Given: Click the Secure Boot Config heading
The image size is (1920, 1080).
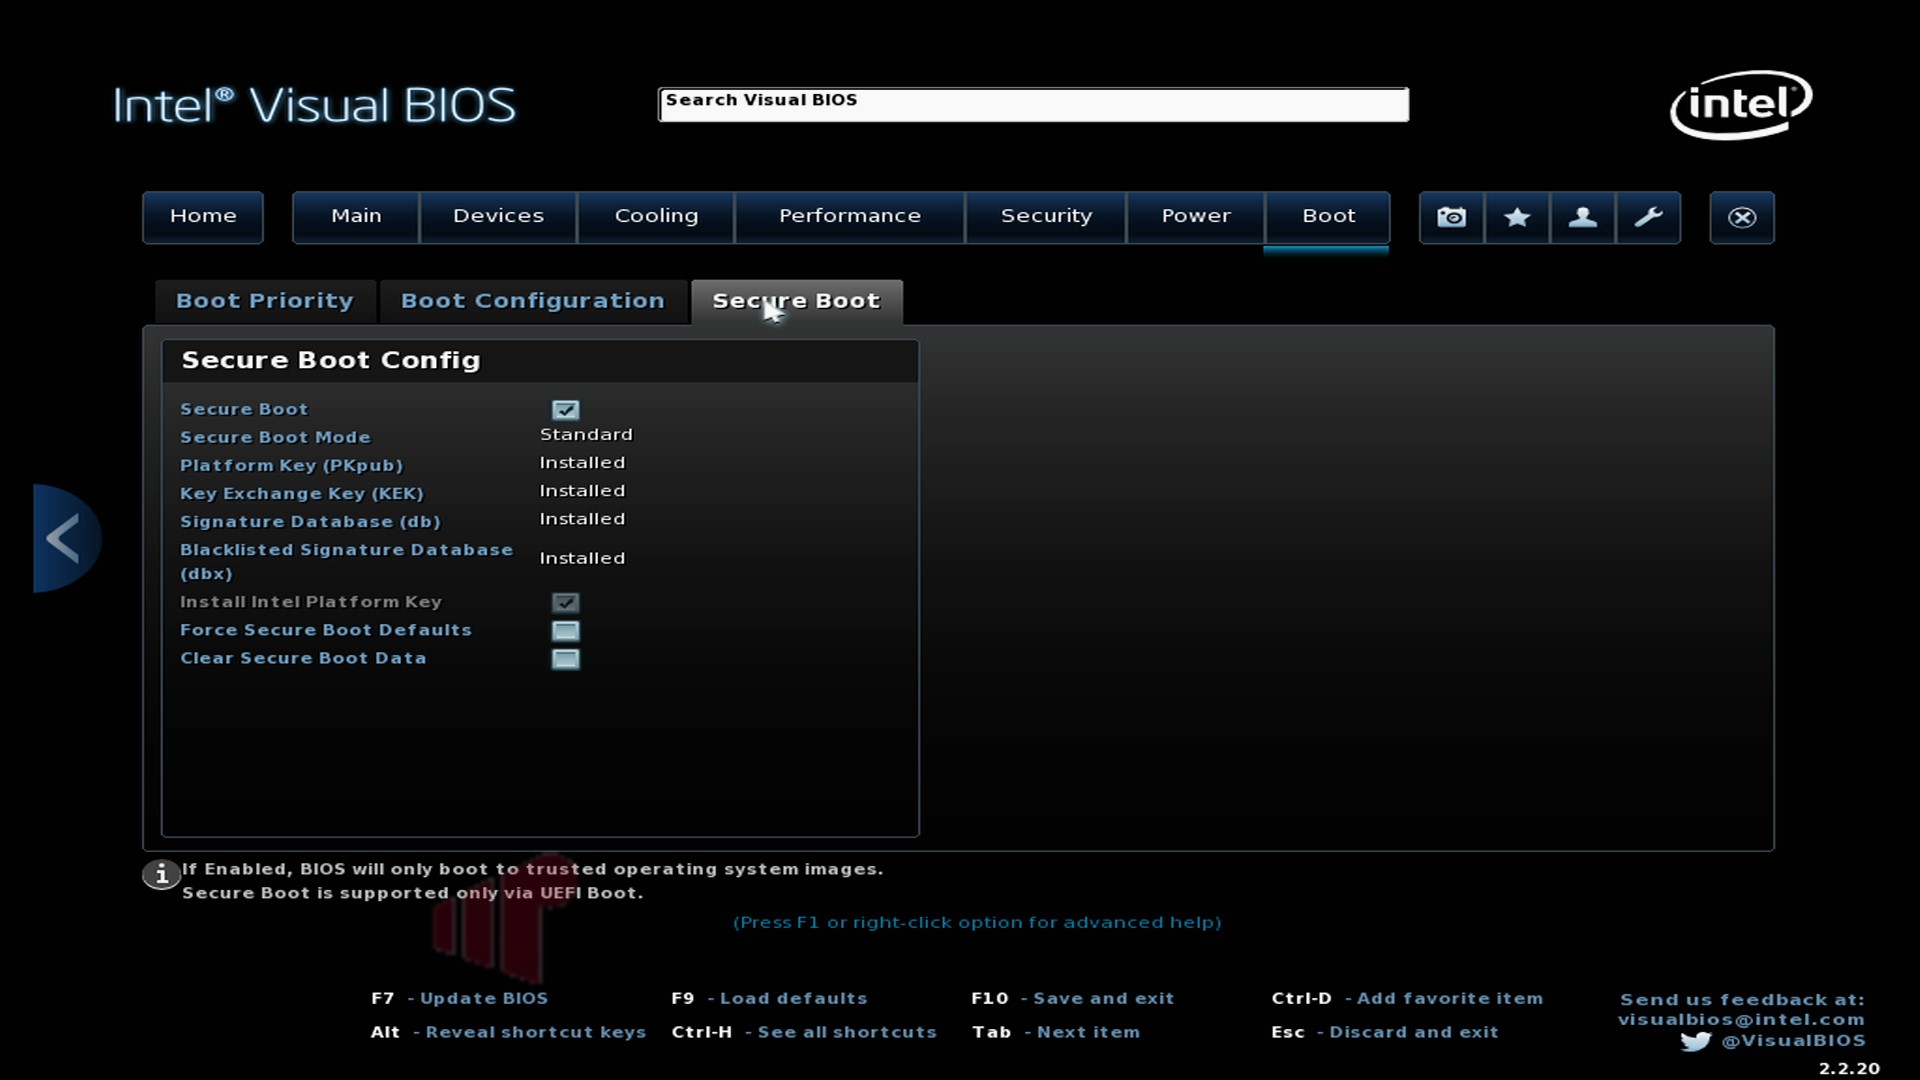Looking at the screenshot, I should click(331, 360).
